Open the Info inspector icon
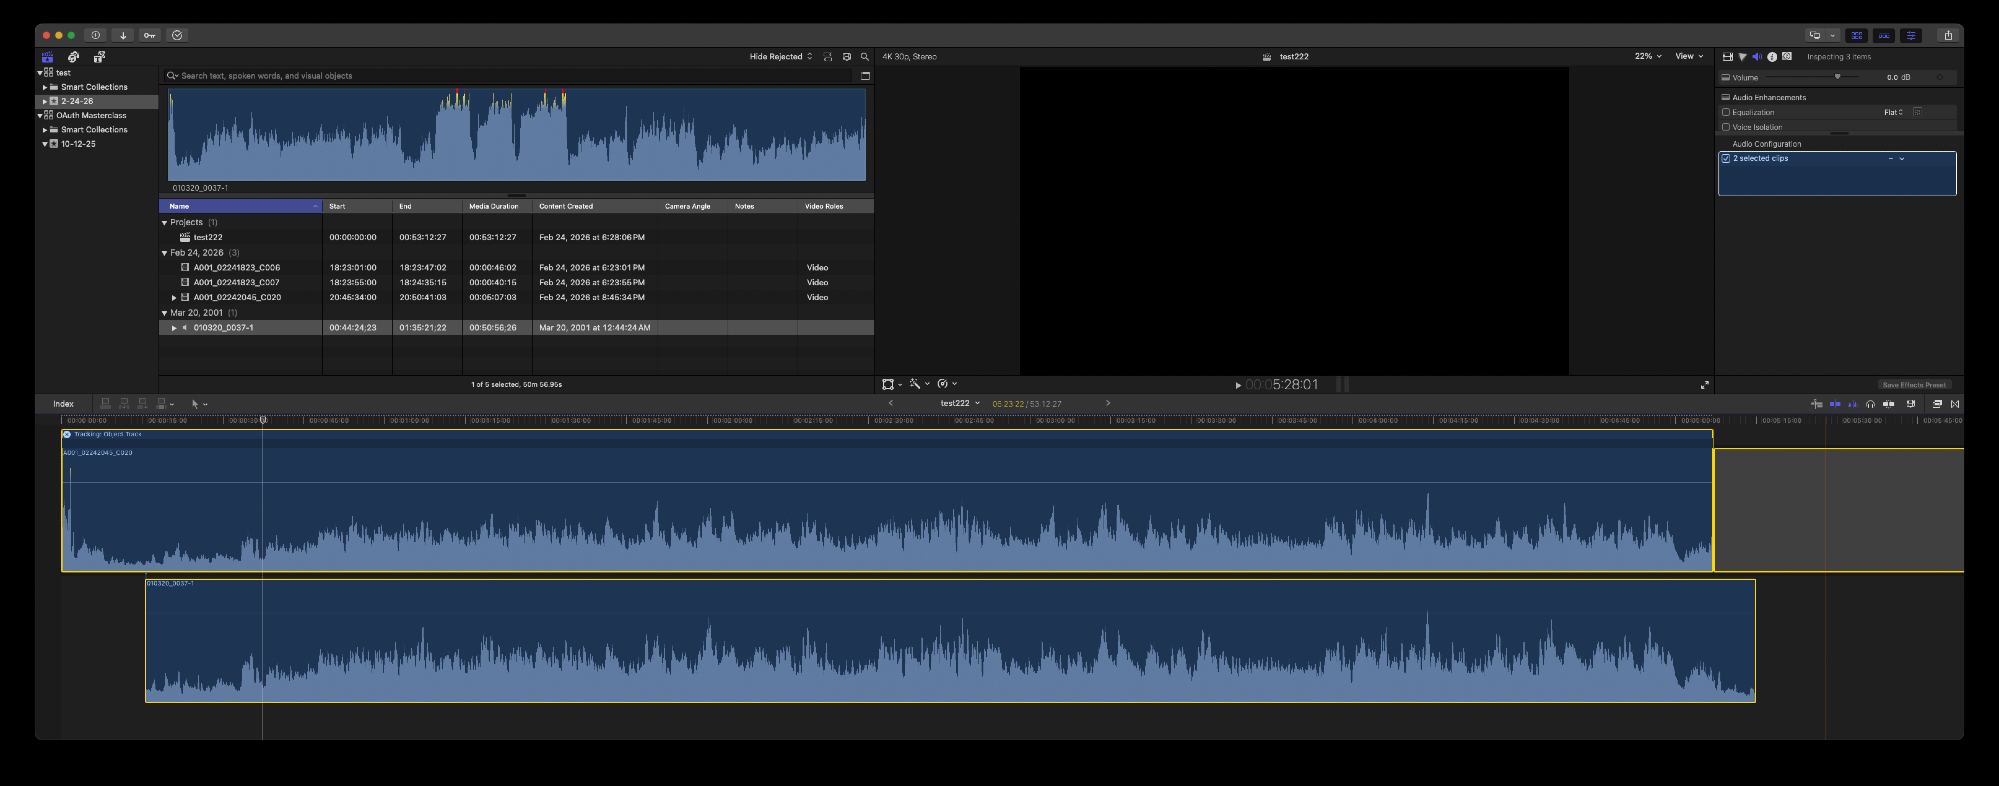 coord(1772,57)
